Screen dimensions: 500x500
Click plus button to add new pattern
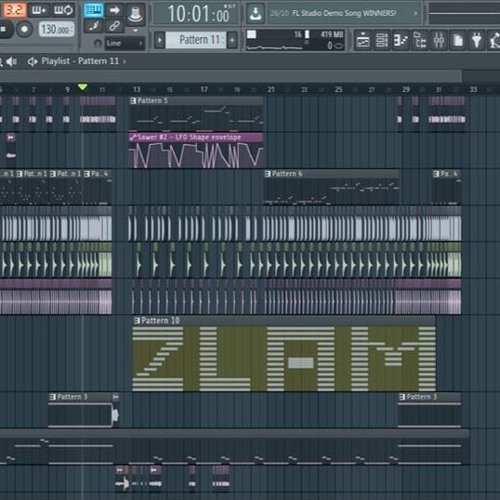pos(232,40)
